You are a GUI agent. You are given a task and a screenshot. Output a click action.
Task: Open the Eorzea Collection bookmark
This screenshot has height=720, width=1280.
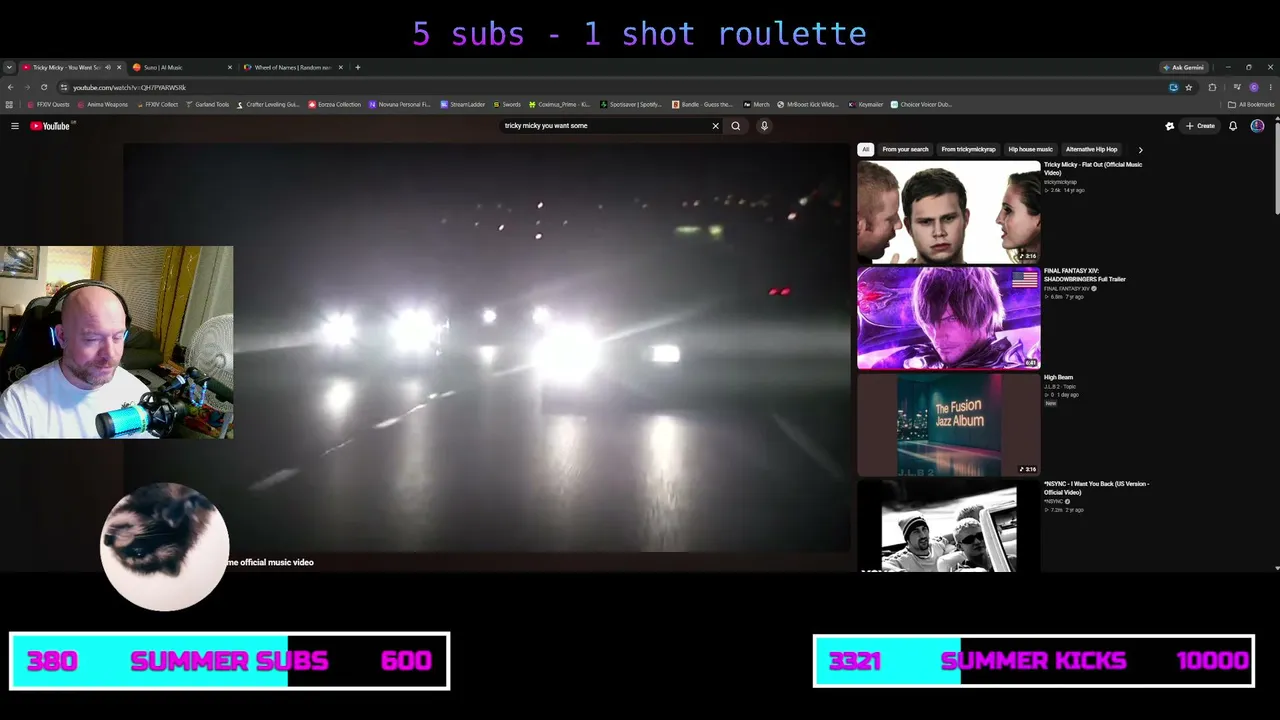click(335, 104)
